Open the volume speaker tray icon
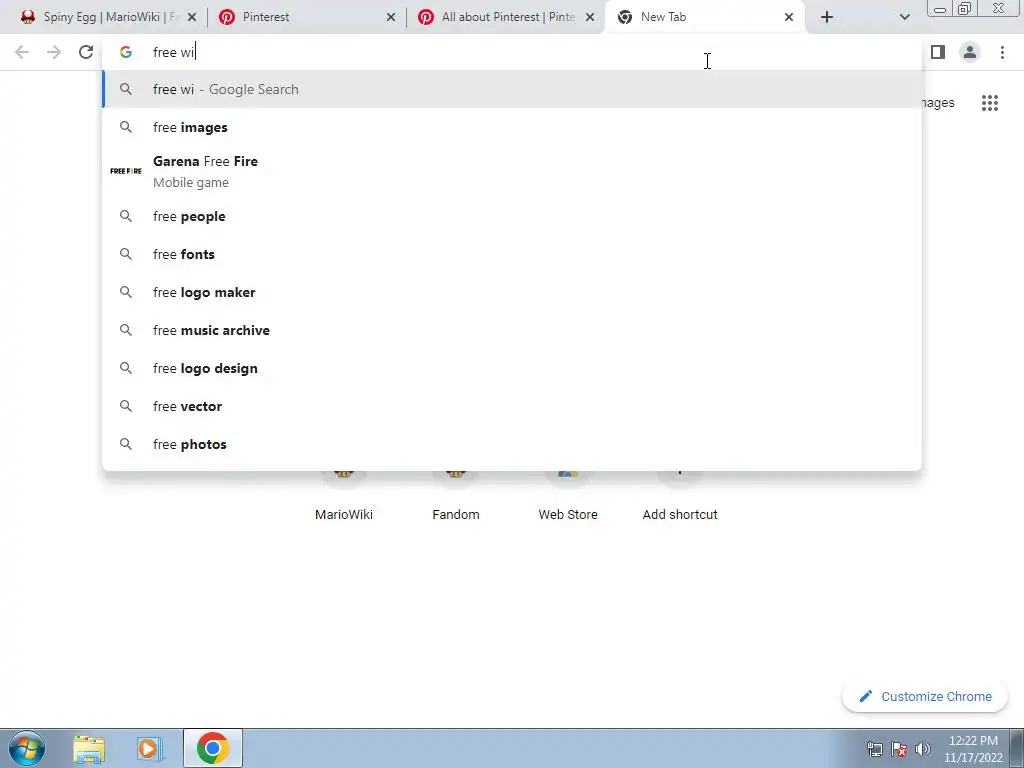This screenshot has width=1024, height=768. 923,749
